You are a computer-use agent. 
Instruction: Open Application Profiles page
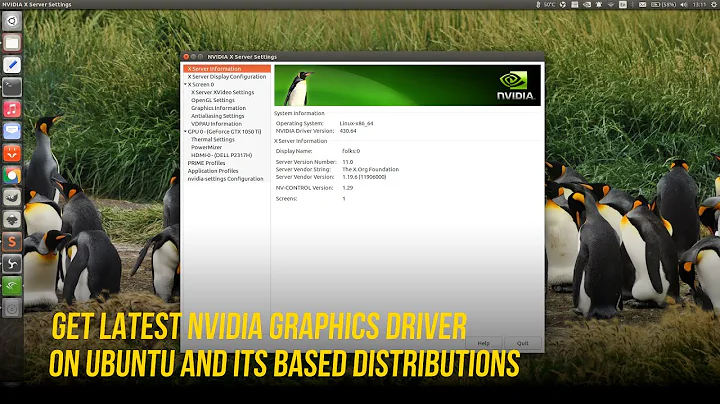(213, 171)
